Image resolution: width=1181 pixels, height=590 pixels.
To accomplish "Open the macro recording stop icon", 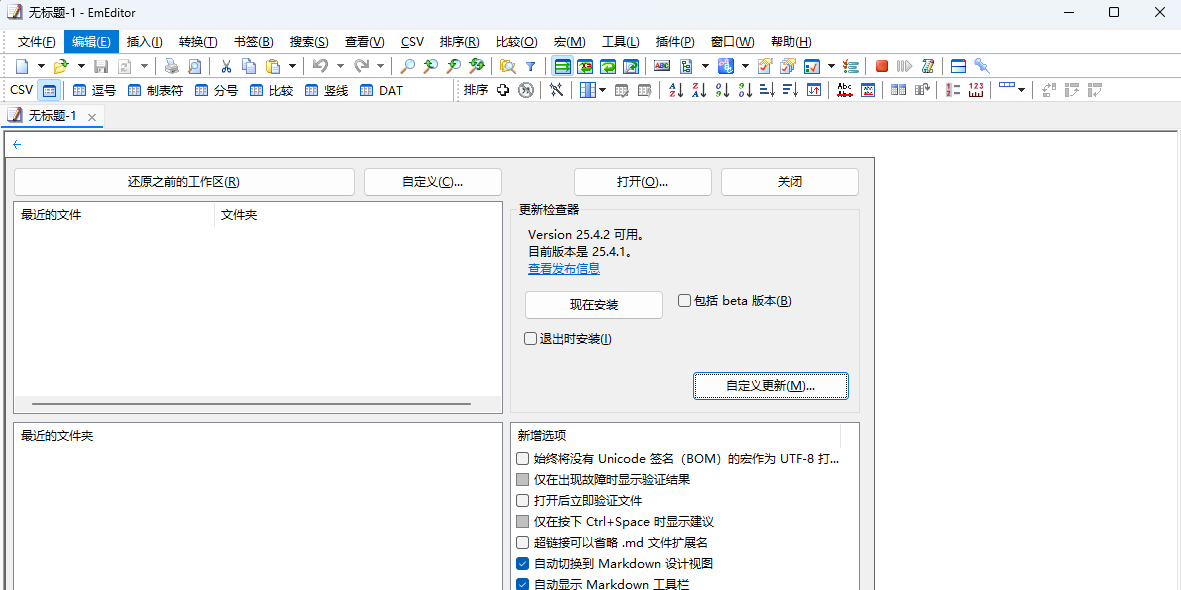I will click(881, 66).
